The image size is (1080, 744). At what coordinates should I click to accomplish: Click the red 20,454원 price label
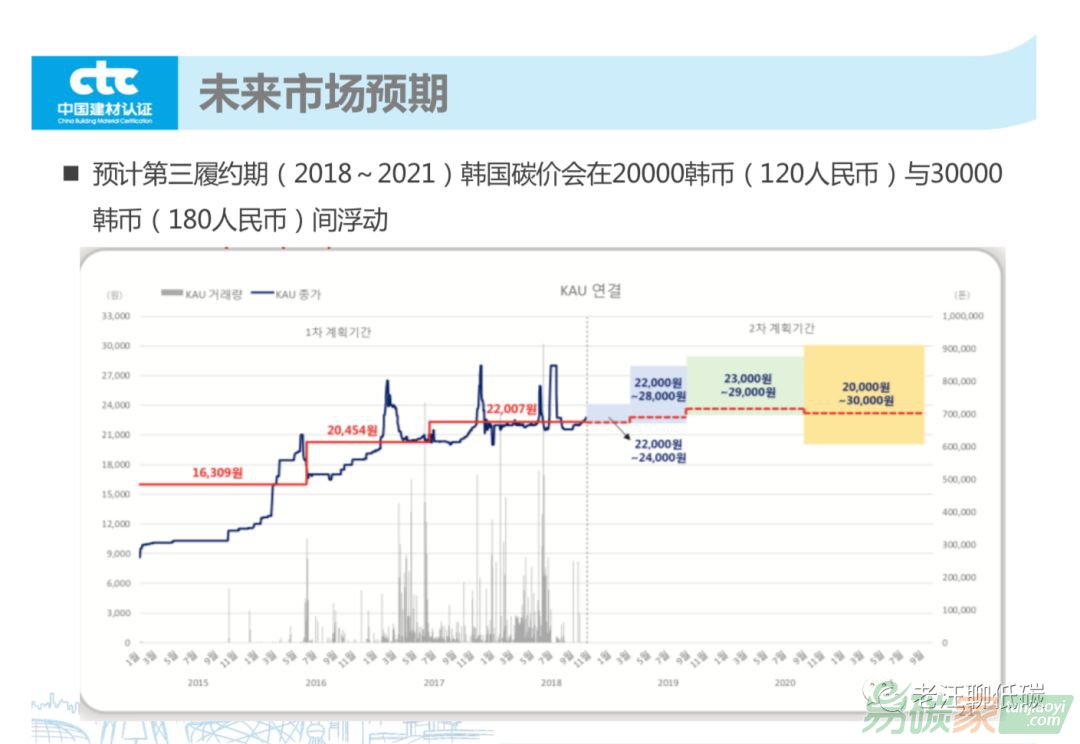tap(352, 430)
